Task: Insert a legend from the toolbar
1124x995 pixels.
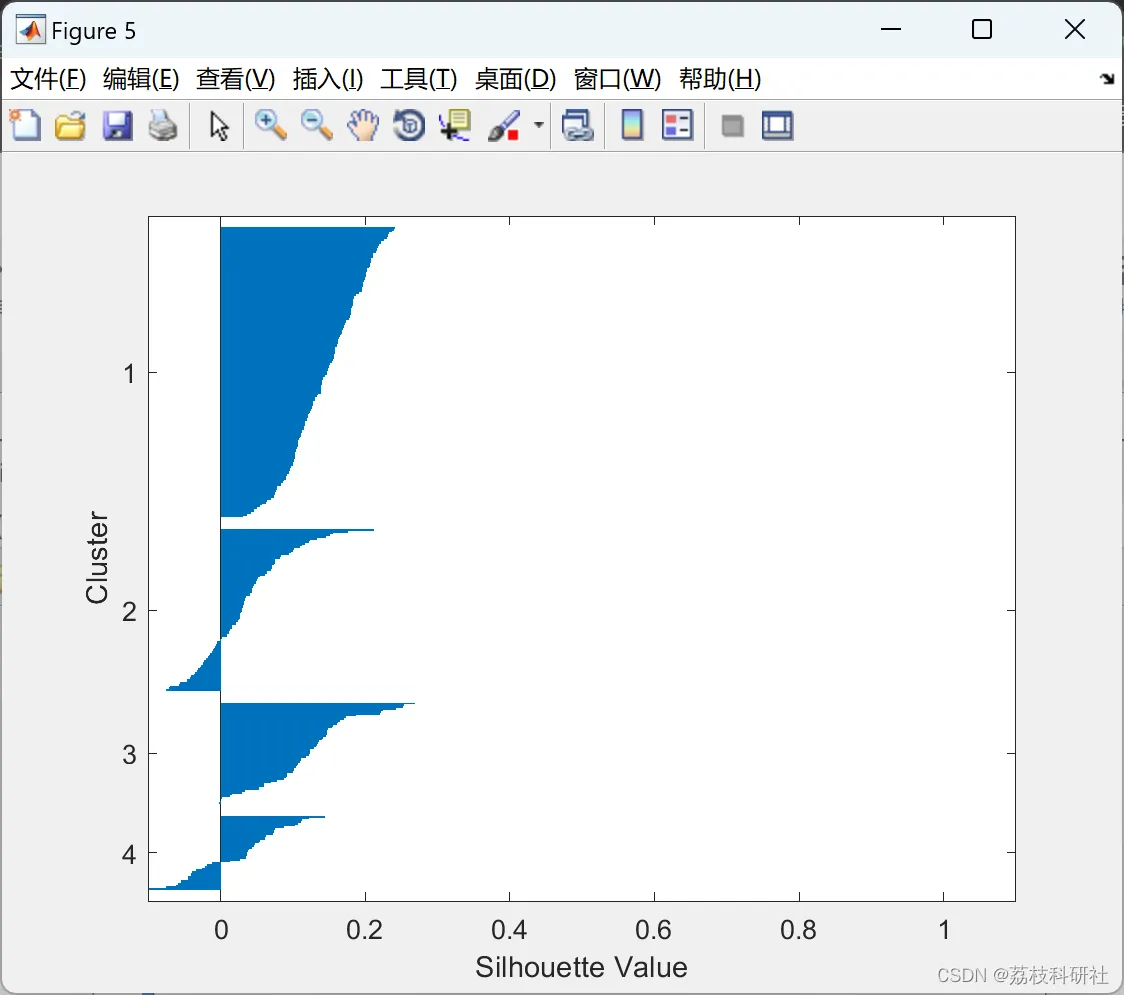Action: tap(677, 125)
